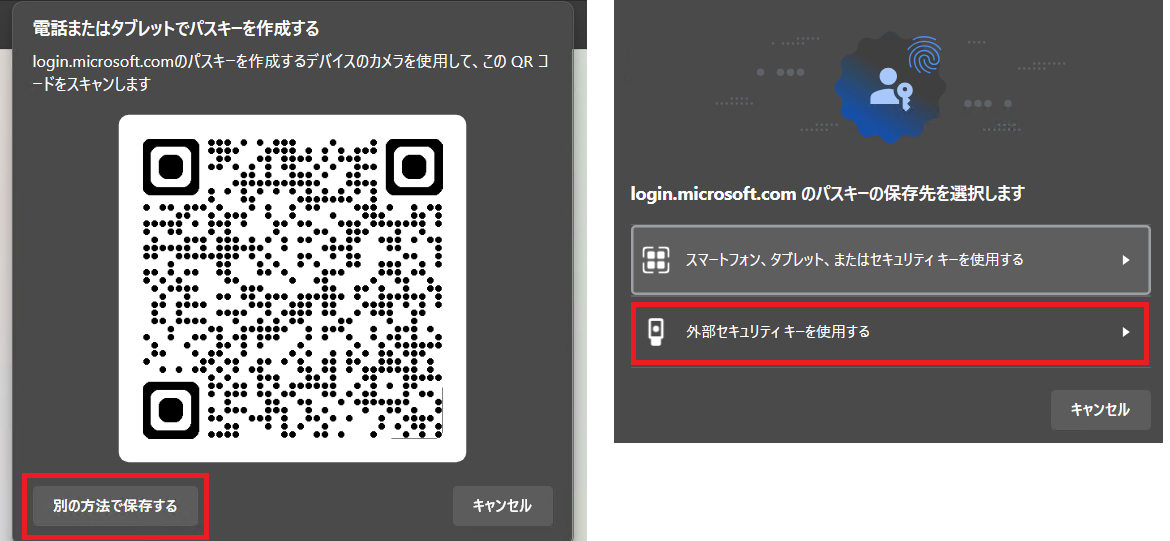Click the passkey fingerprint illustration

click(x=888, y=87)
